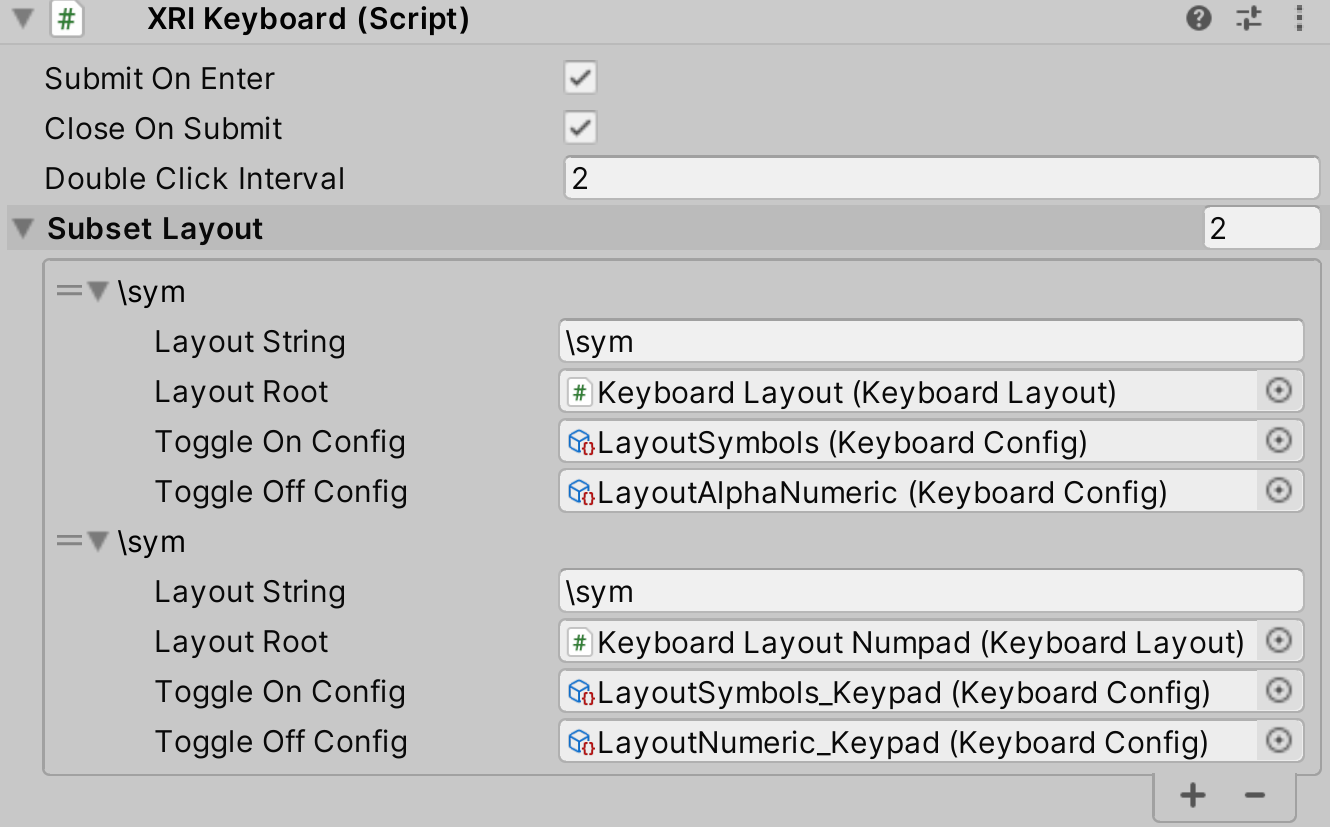Open object picker for LayoutSymbols Toggle On Config
The image size is (1330, 827).
coord(1278,441)
